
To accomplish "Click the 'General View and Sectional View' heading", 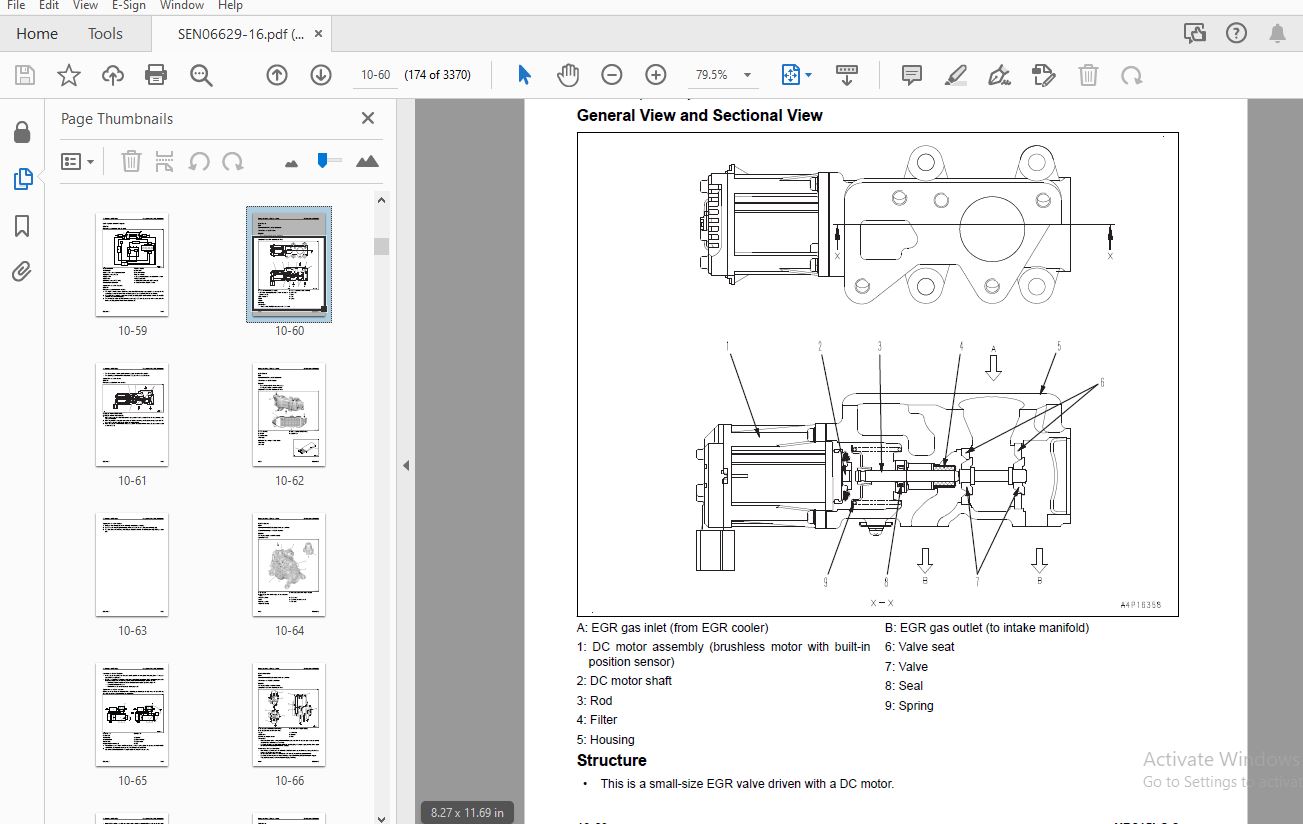I will tap(699, 115).
